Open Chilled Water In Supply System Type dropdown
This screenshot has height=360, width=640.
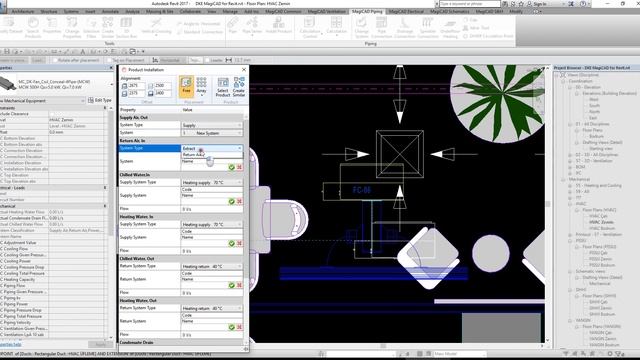(x=212, y=182)
